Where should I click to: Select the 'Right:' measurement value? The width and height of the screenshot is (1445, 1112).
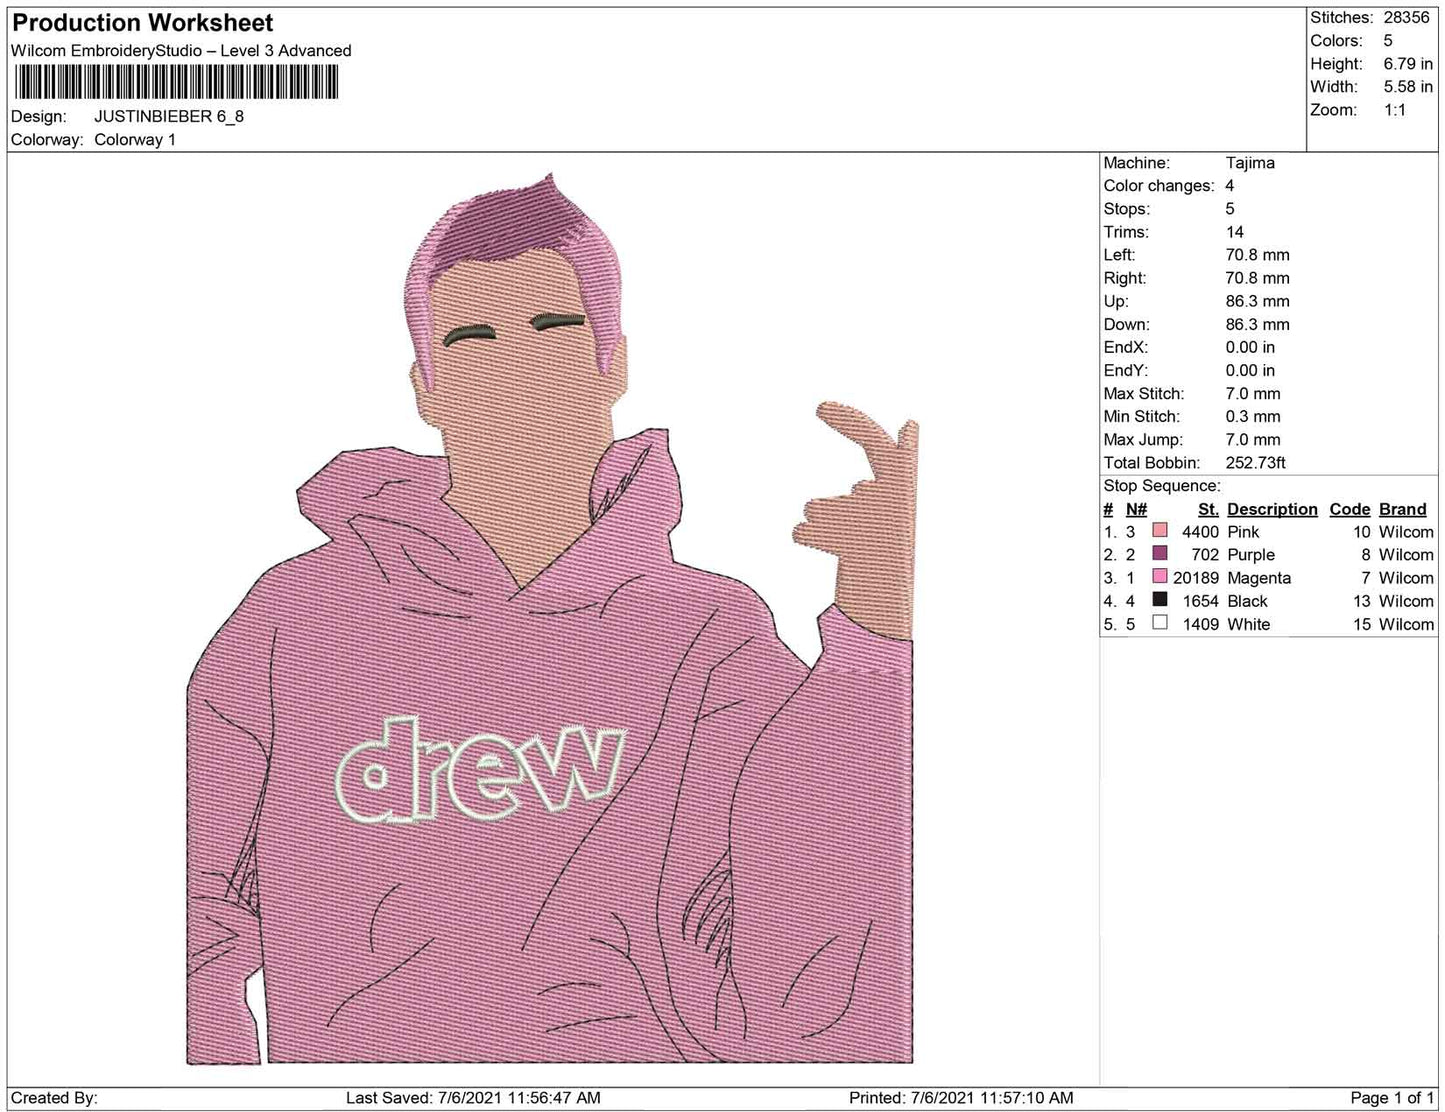[x=1258, y=278]
